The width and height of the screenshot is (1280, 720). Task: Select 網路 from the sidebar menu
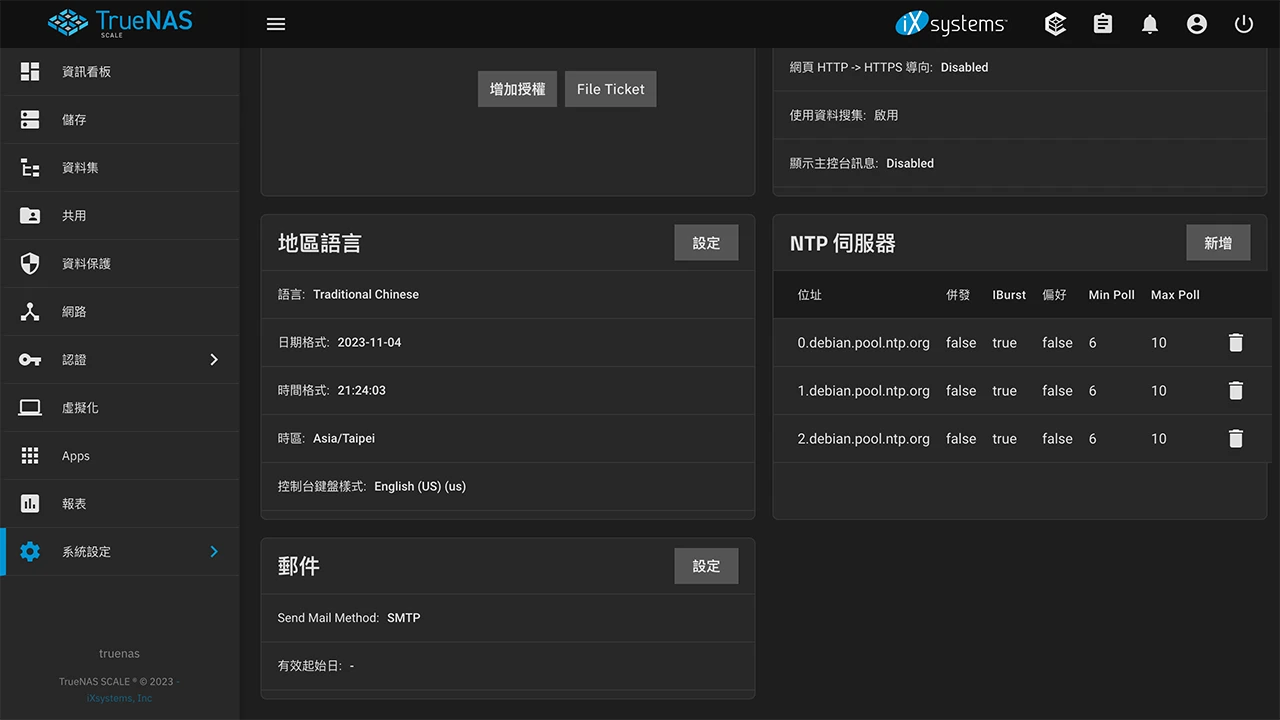30,311
